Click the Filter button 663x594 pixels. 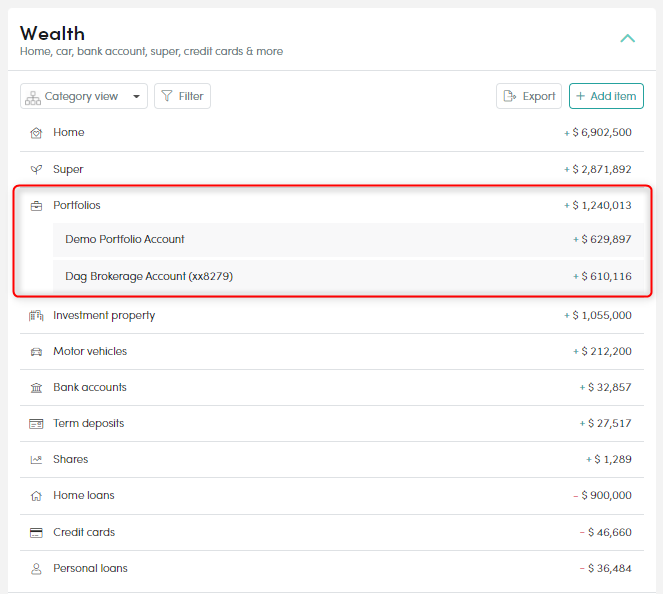coord(182,96)
